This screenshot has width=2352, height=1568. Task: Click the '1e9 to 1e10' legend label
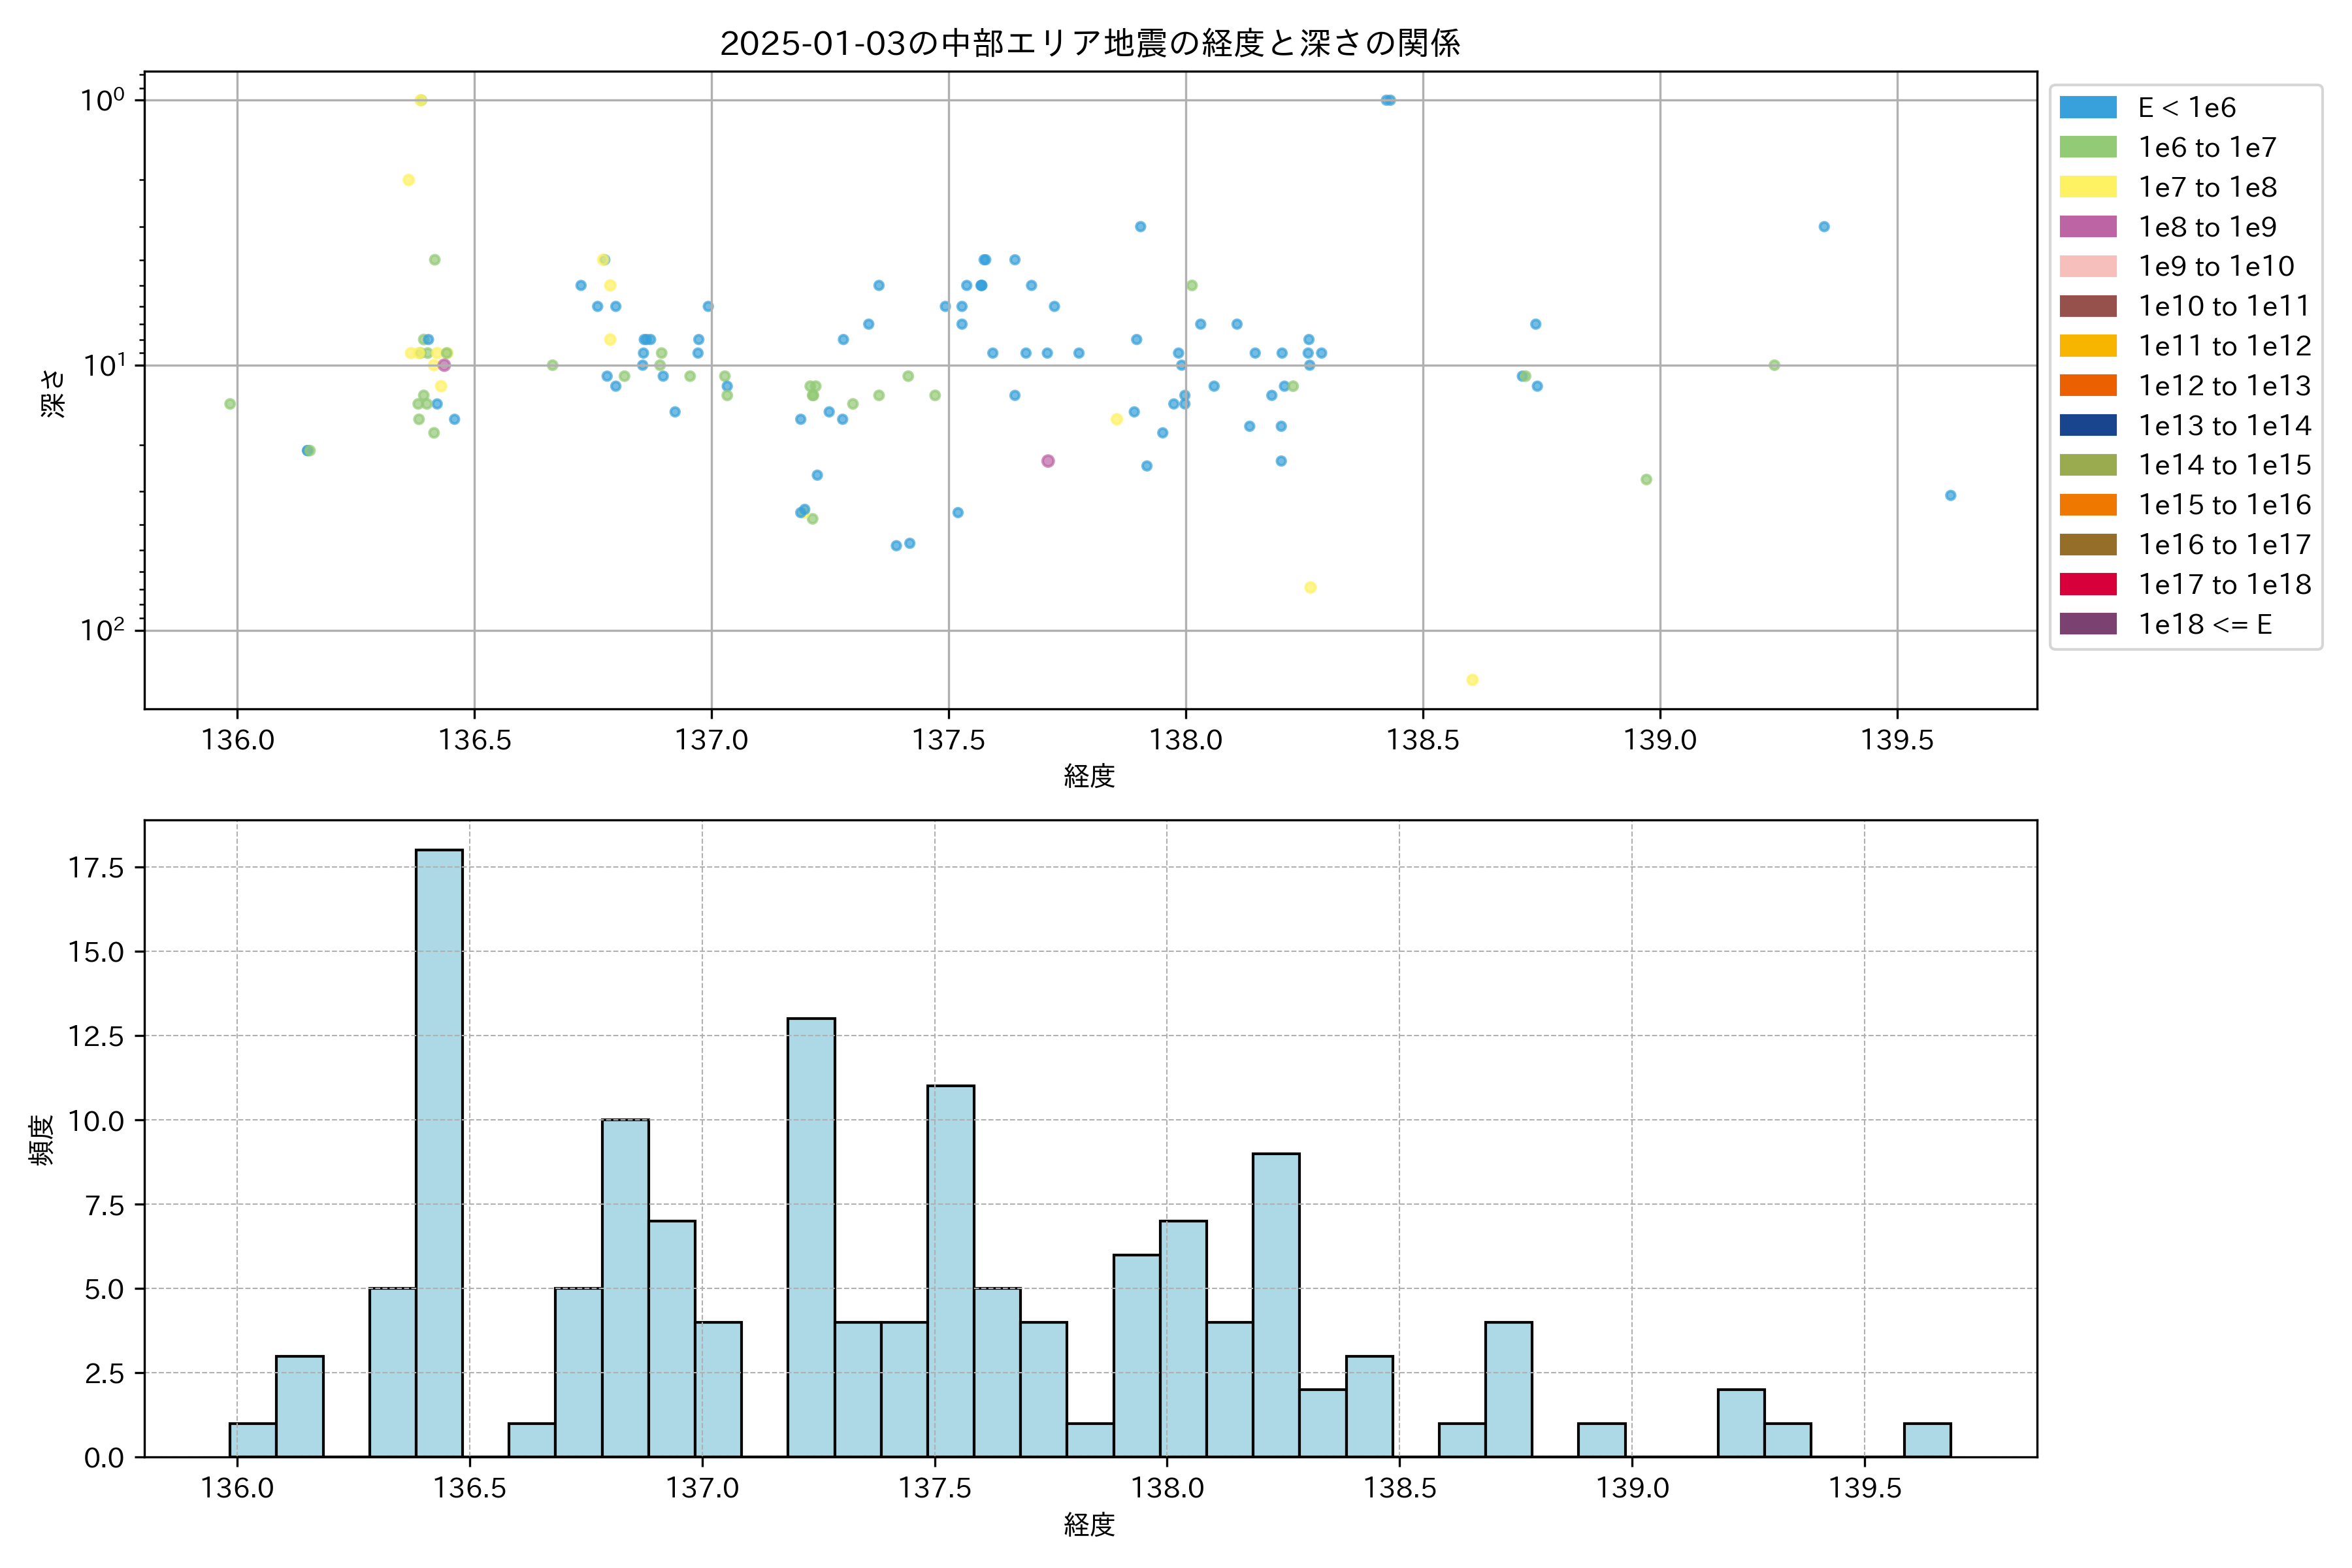[x=2216, y=267]
